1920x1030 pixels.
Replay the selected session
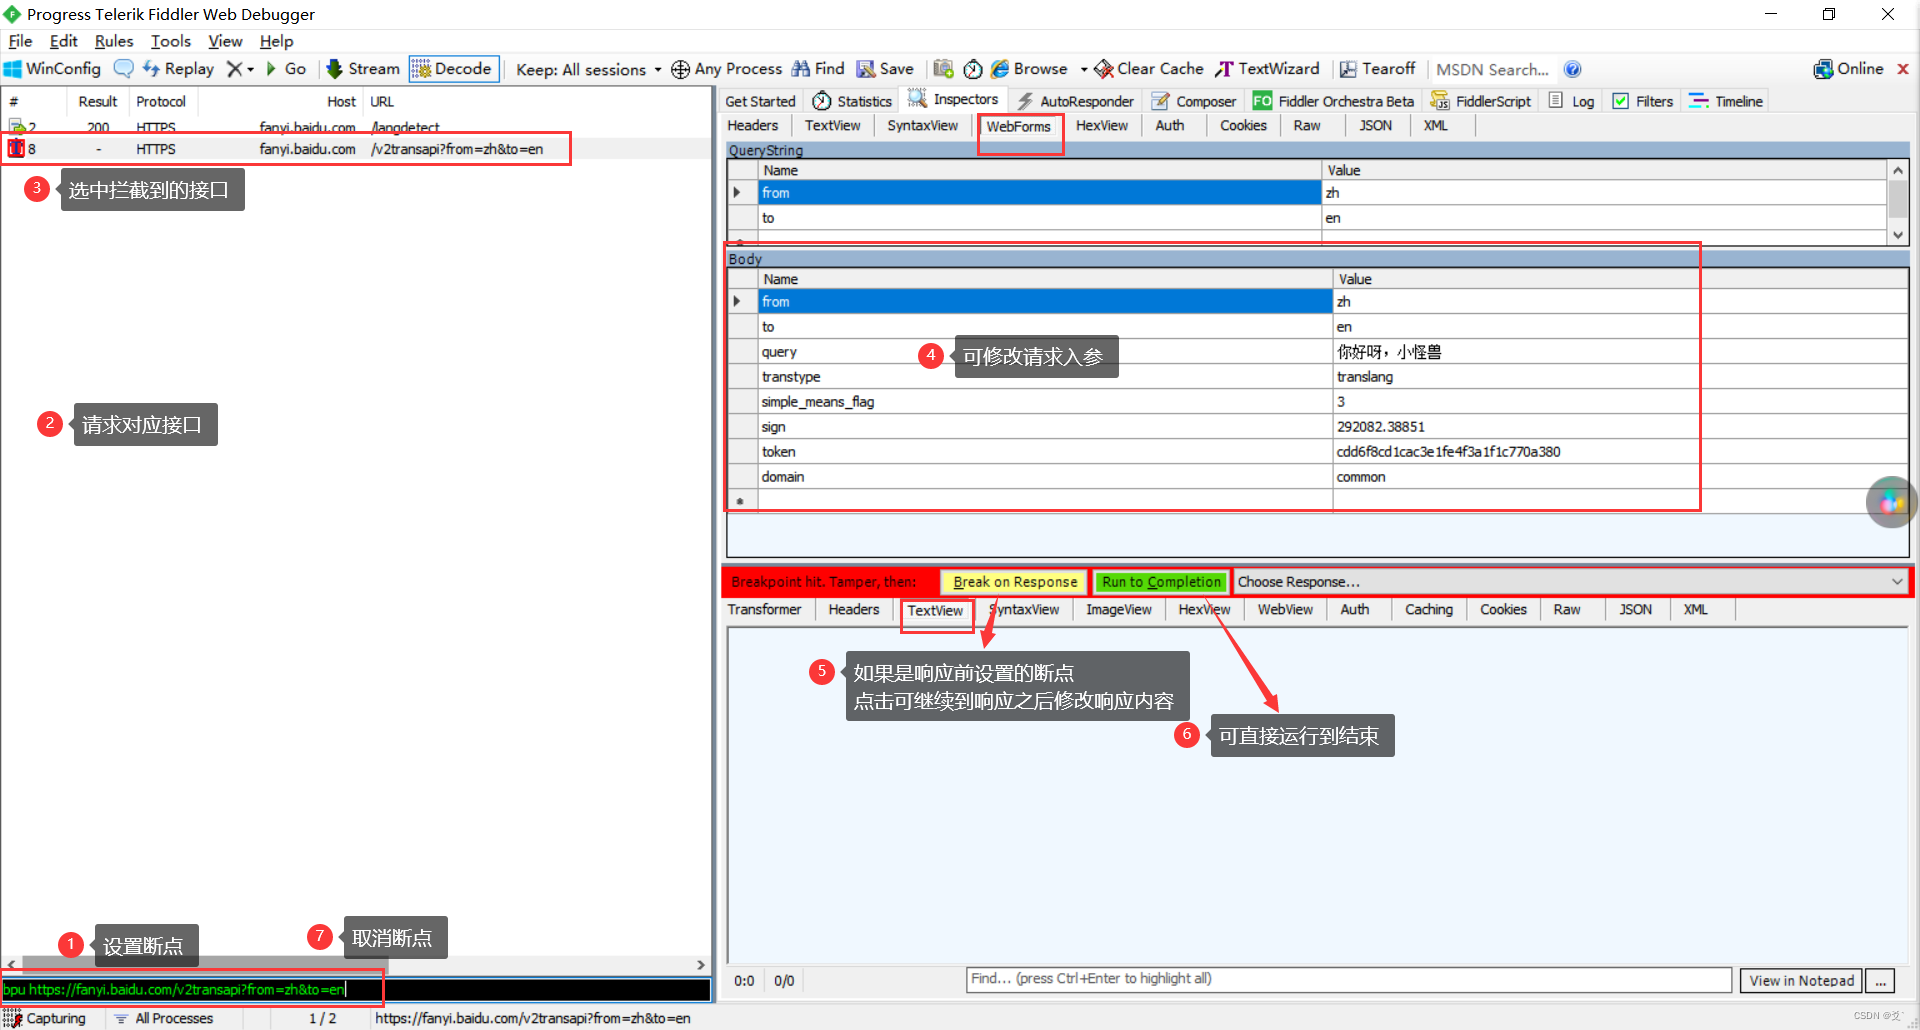point(178,69)
